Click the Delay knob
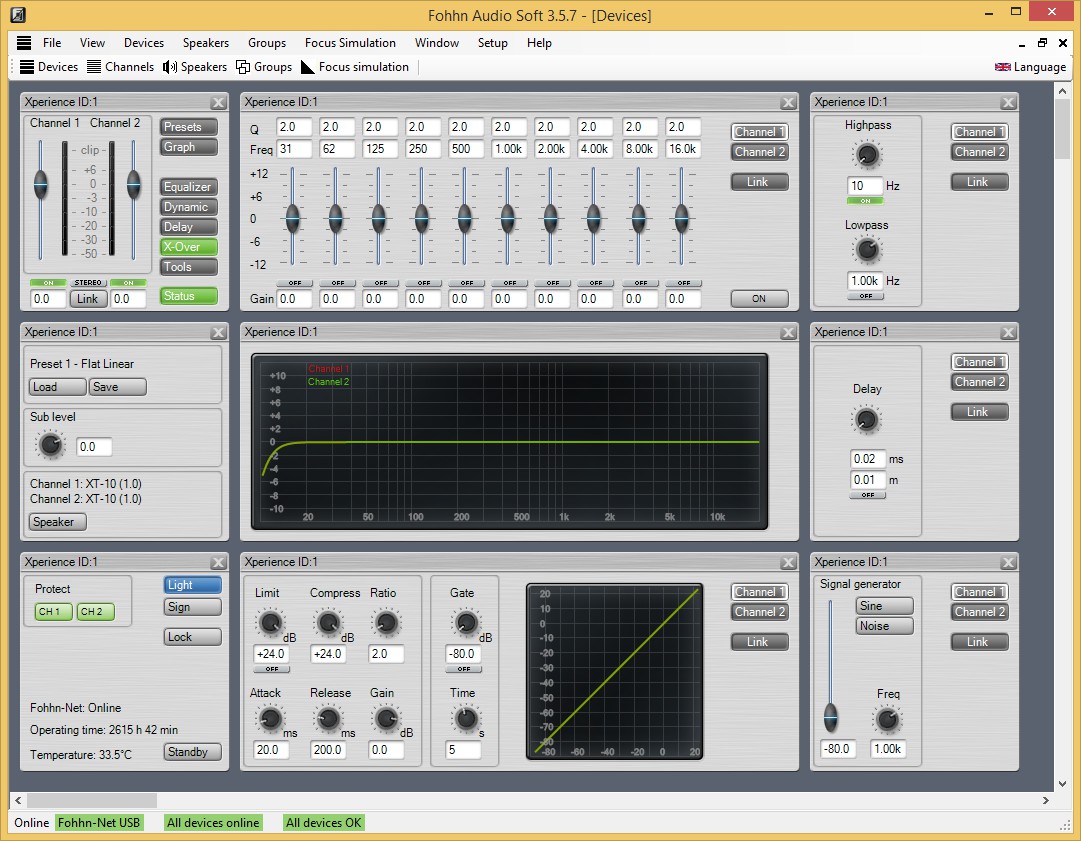Viewport: 1081px width, 841px height. click(x=867, y=419)
